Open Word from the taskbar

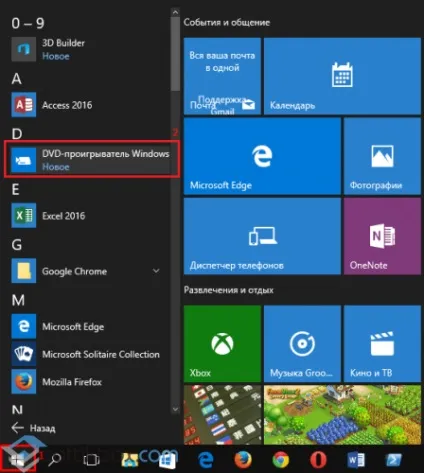pyautogui.click(x=356, y=460)
